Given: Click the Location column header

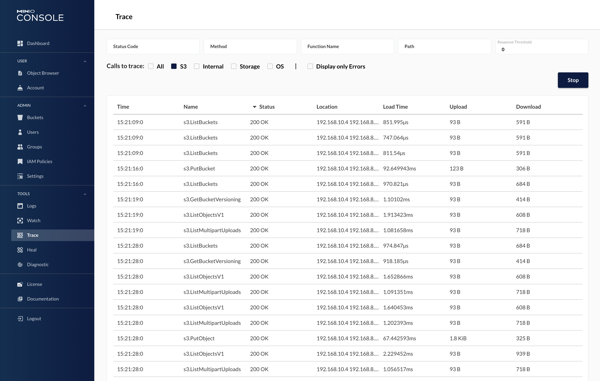Looking at the screenshot, I should point(327,107).
